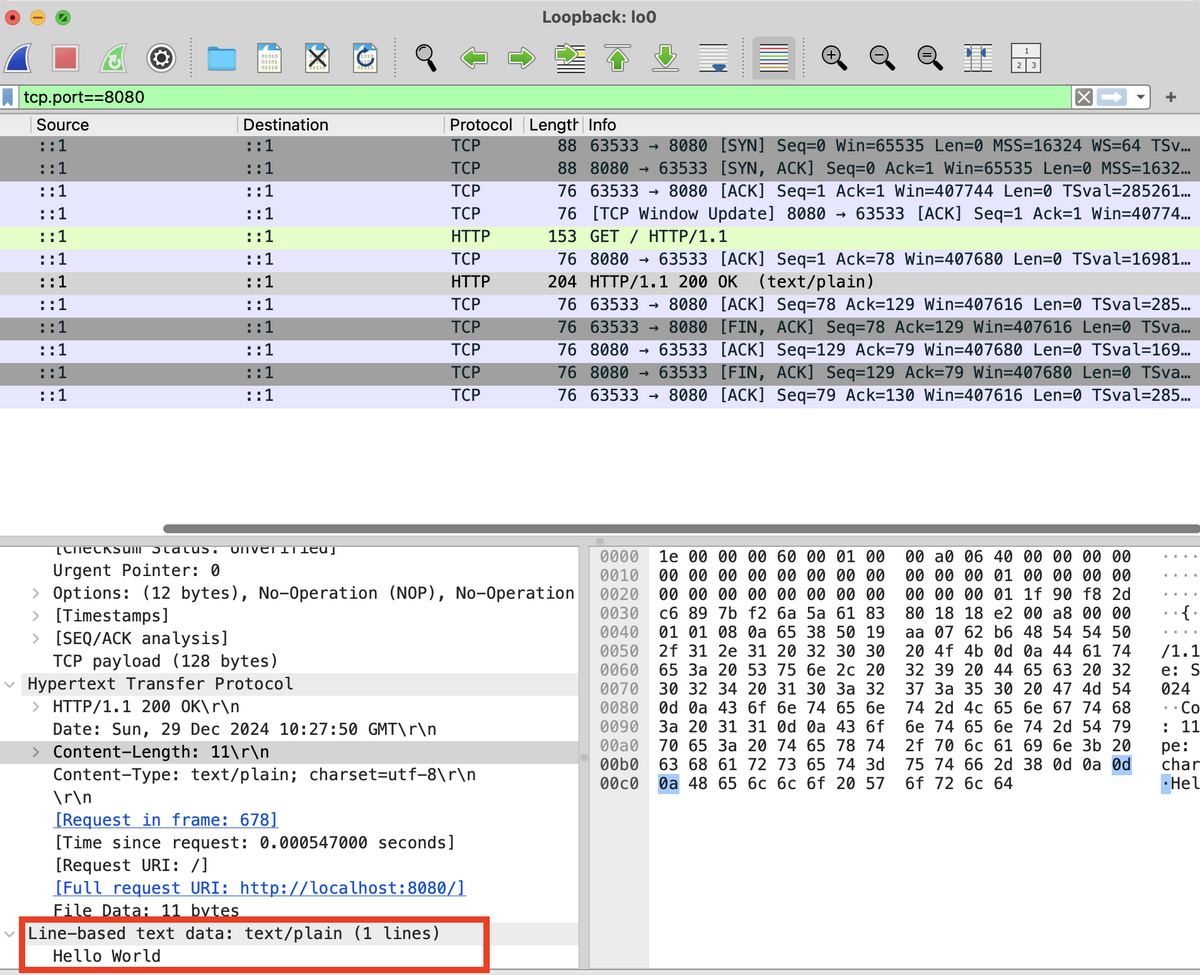Viewport: 1200px width, 975px height.
Task: Select the Hello World text data line
Action: [107, 956]
